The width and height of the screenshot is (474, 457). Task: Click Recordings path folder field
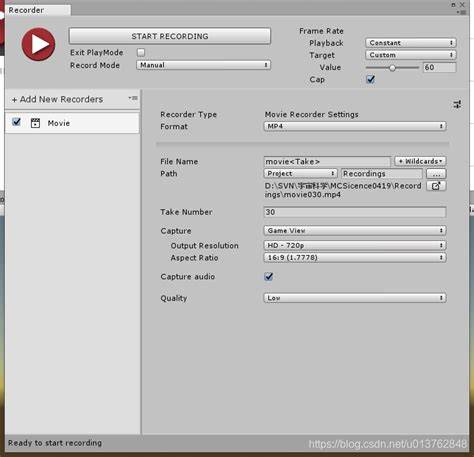click(x=382, y=174)
